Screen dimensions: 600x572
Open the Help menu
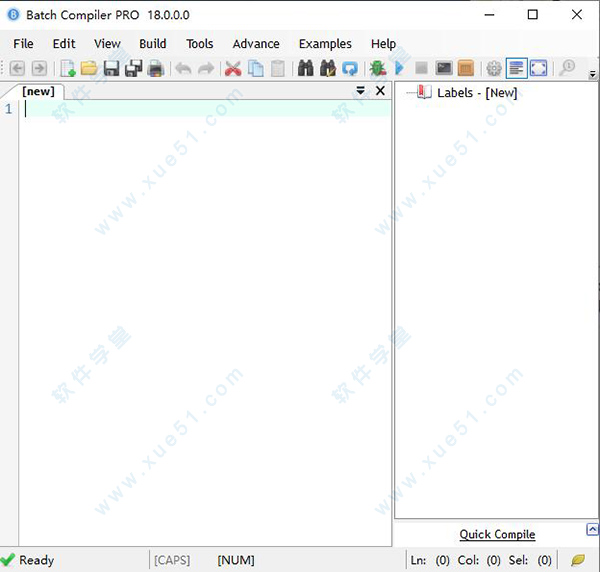point(383,44)
